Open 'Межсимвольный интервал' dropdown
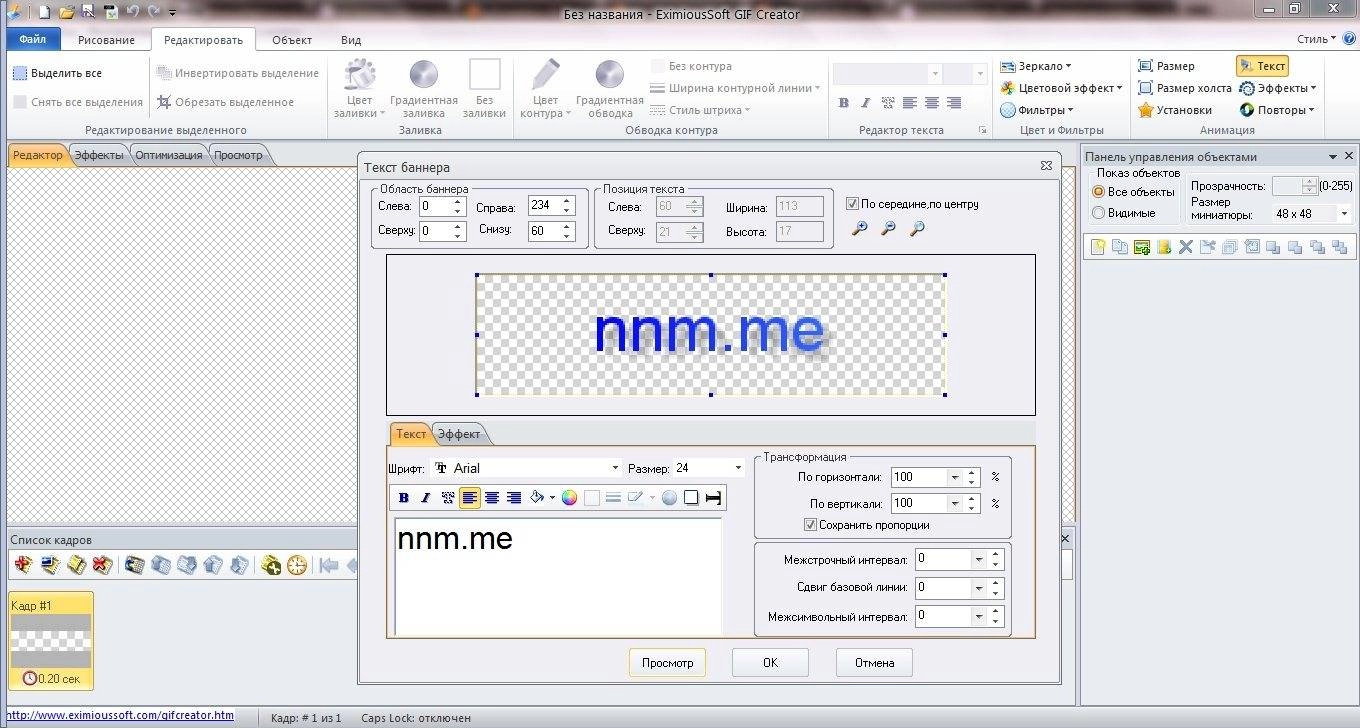Screen dimensions: 1360x728 coord(979,616)
